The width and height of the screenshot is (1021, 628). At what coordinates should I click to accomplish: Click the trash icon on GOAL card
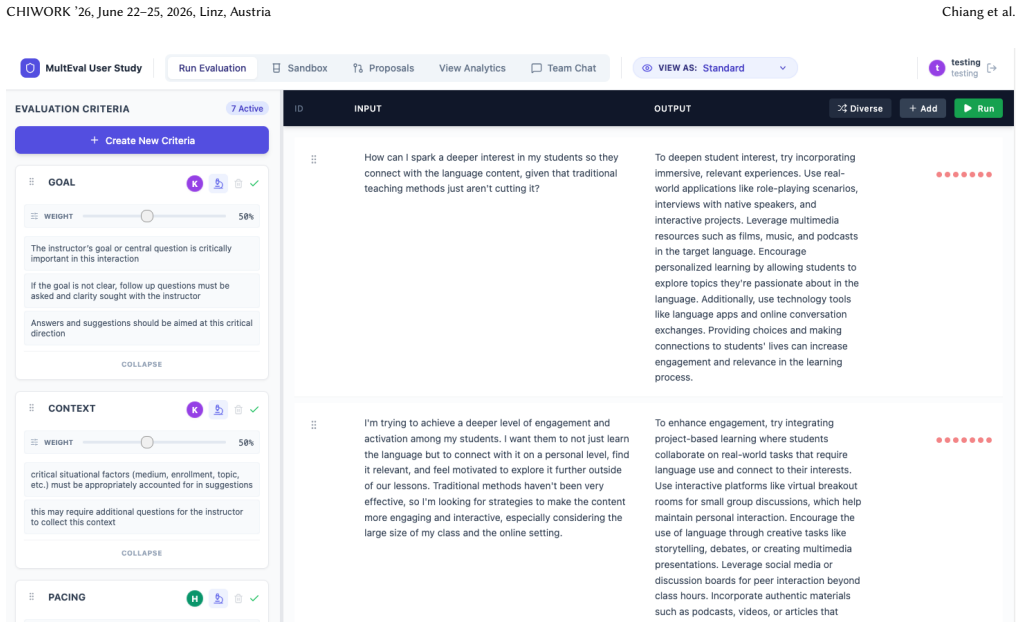(238, 184)
